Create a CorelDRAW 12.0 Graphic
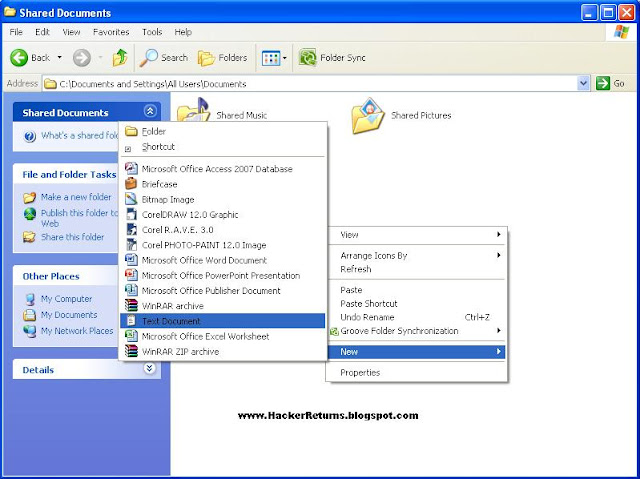 [x=223, y=215]
